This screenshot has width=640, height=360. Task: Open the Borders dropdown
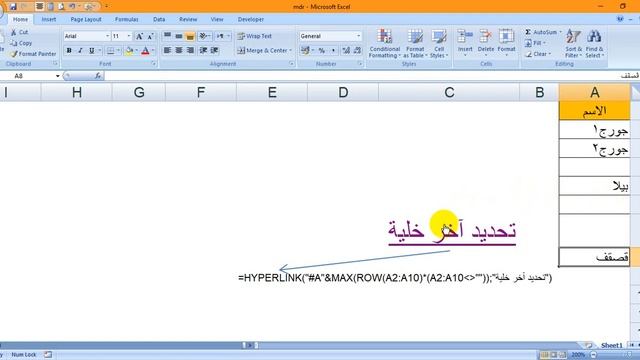[118, 51]
